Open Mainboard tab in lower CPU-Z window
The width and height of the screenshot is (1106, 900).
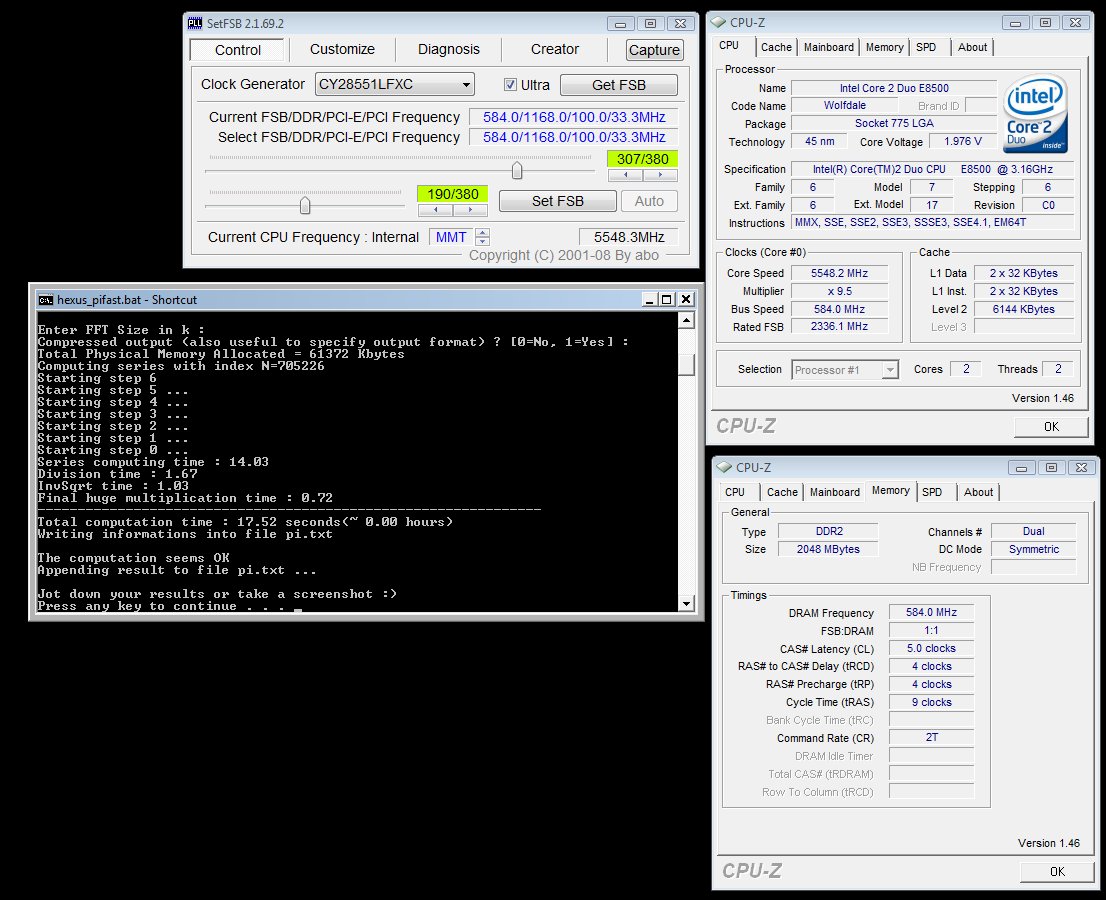pos(834,492)
